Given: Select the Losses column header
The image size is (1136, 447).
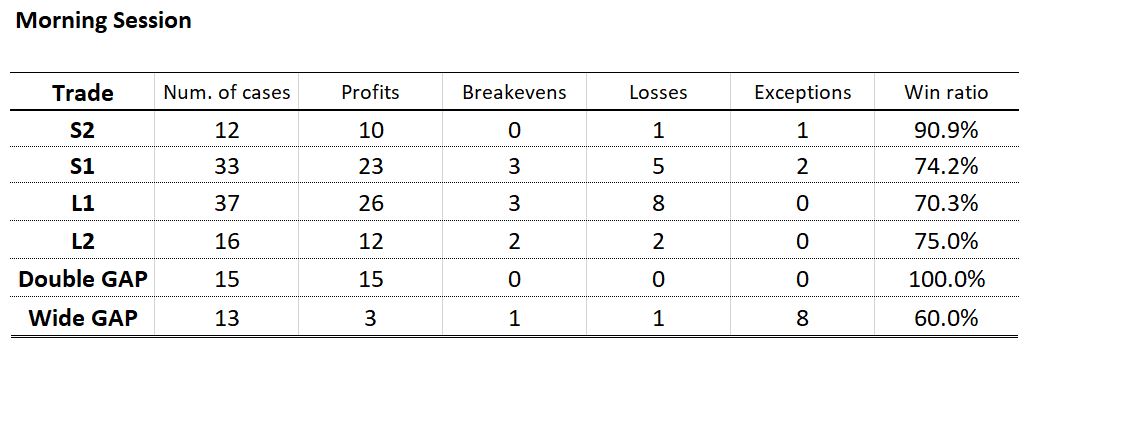Looking at the screenshot, I should (x=658, y=93).
